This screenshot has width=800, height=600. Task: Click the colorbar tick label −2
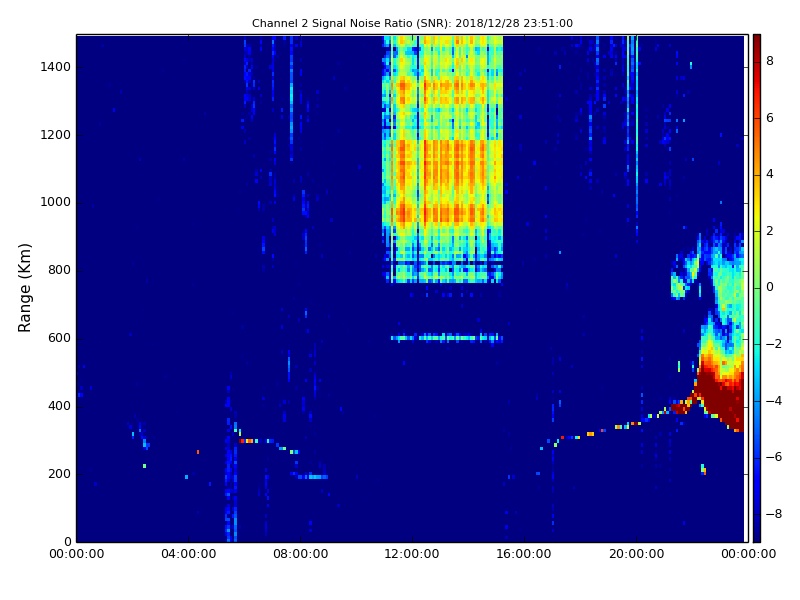[774, 344]
